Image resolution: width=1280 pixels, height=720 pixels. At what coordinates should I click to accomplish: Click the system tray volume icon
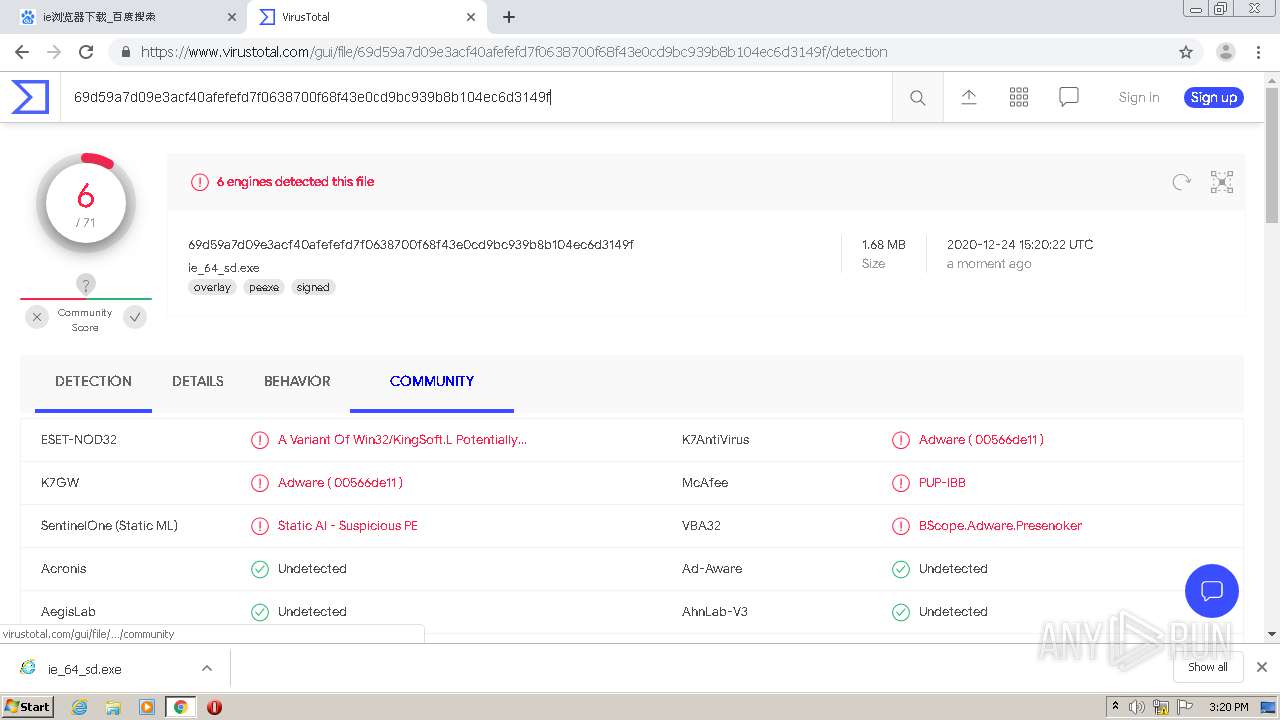pyautogui.click(x=1137, y=707)
